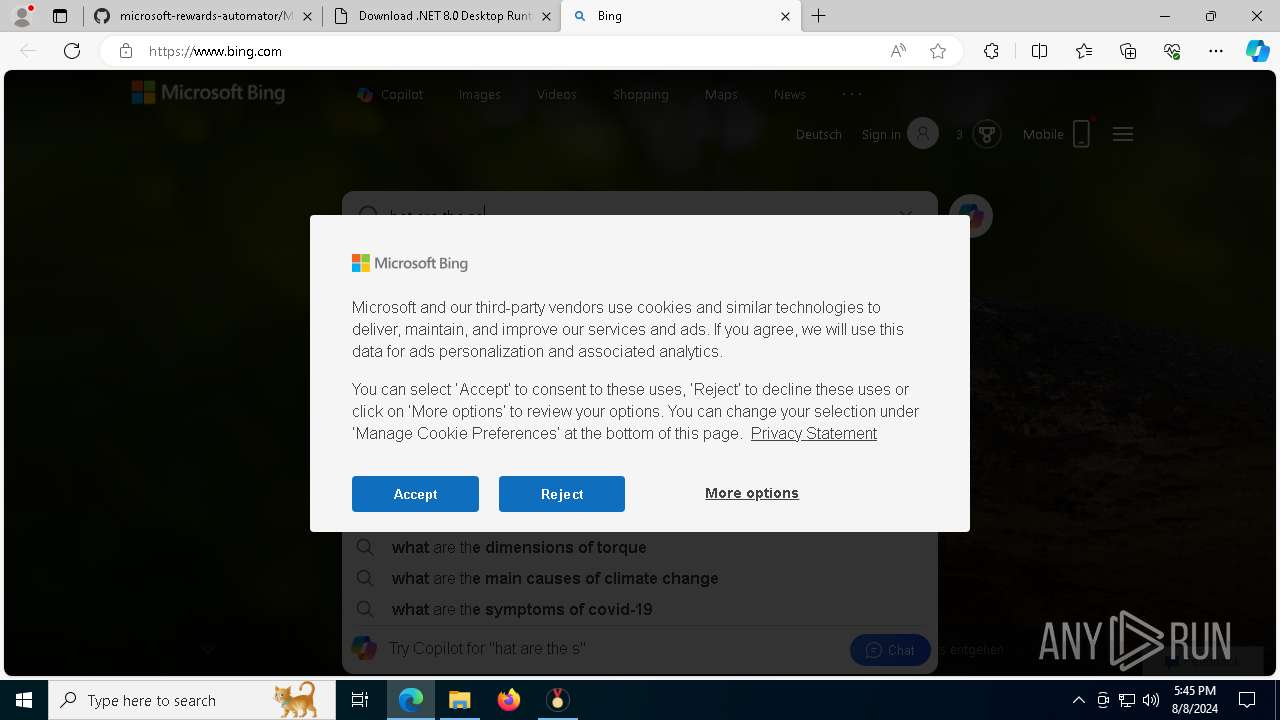Switch to the Download .NET 8.0 tab
Screen dimensions: 1280x720
tap(442, 16)
